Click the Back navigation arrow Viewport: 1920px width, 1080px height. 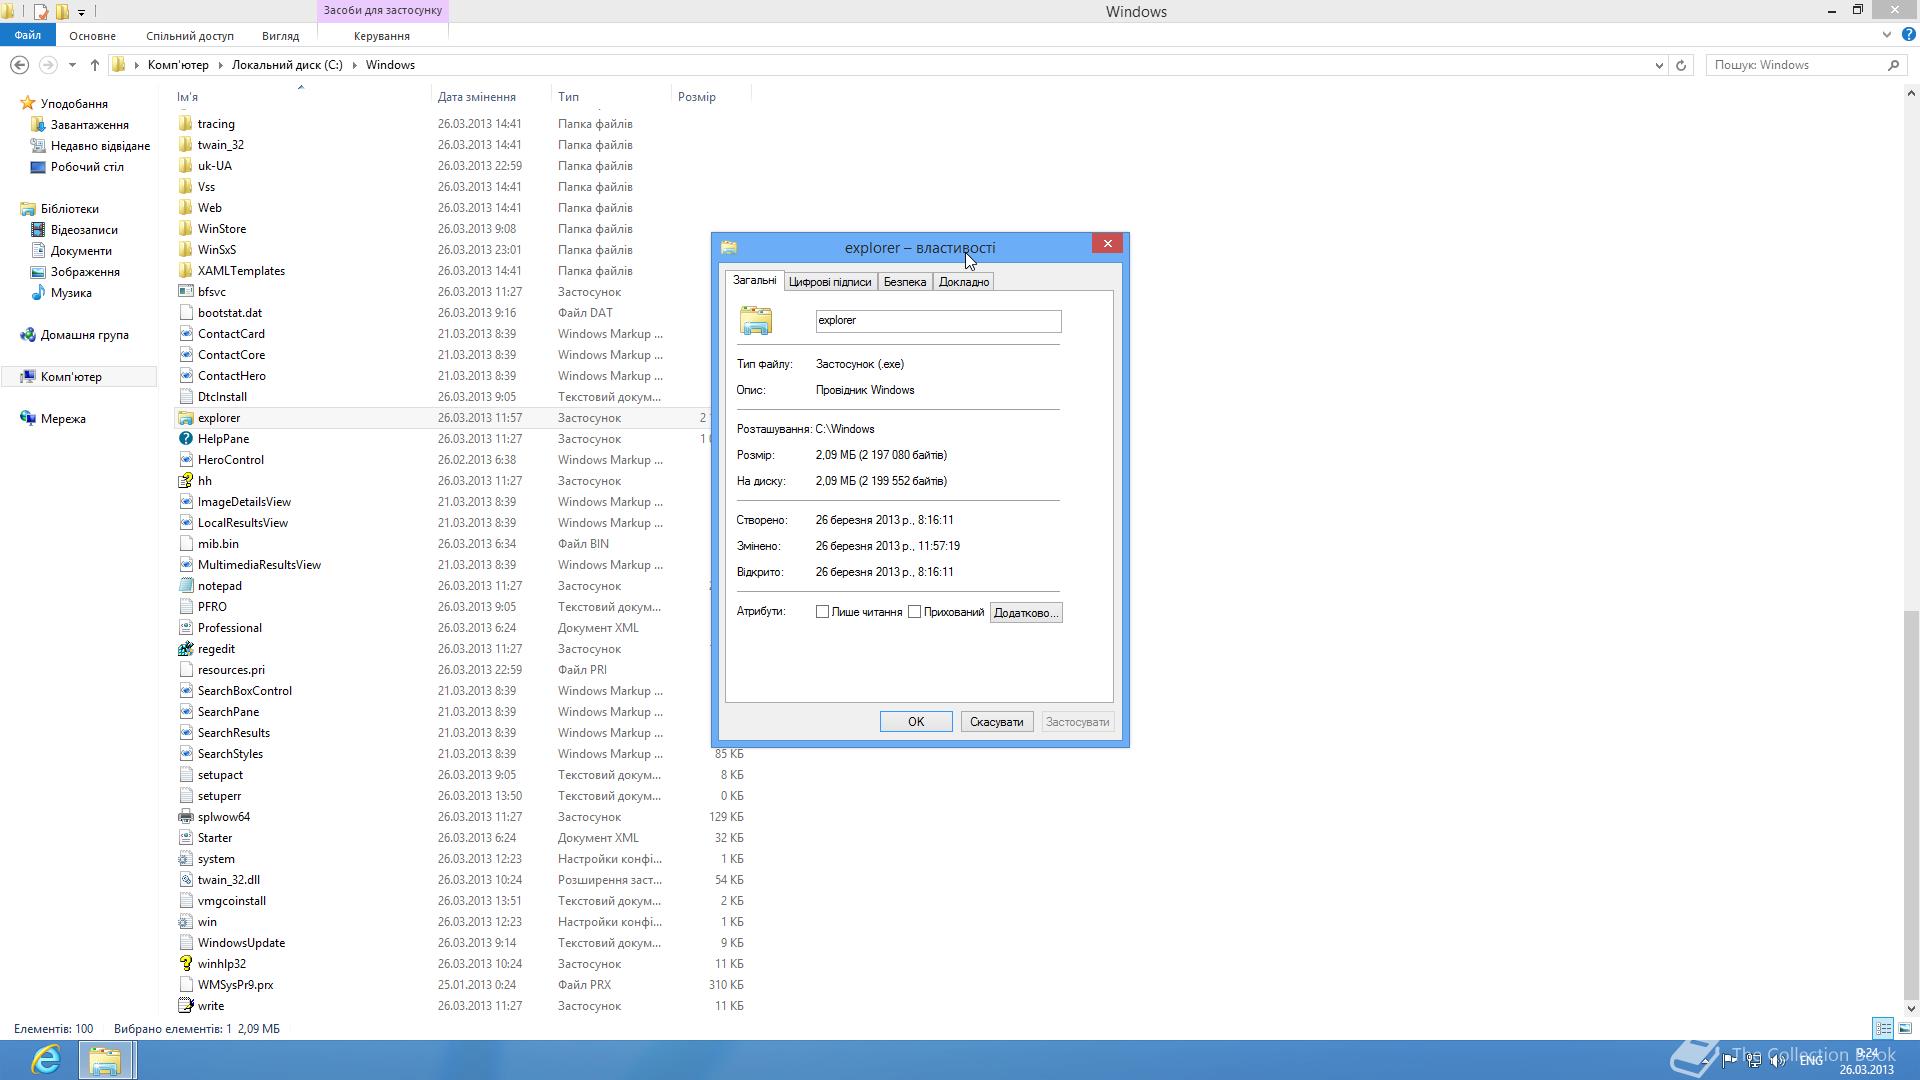19,65
